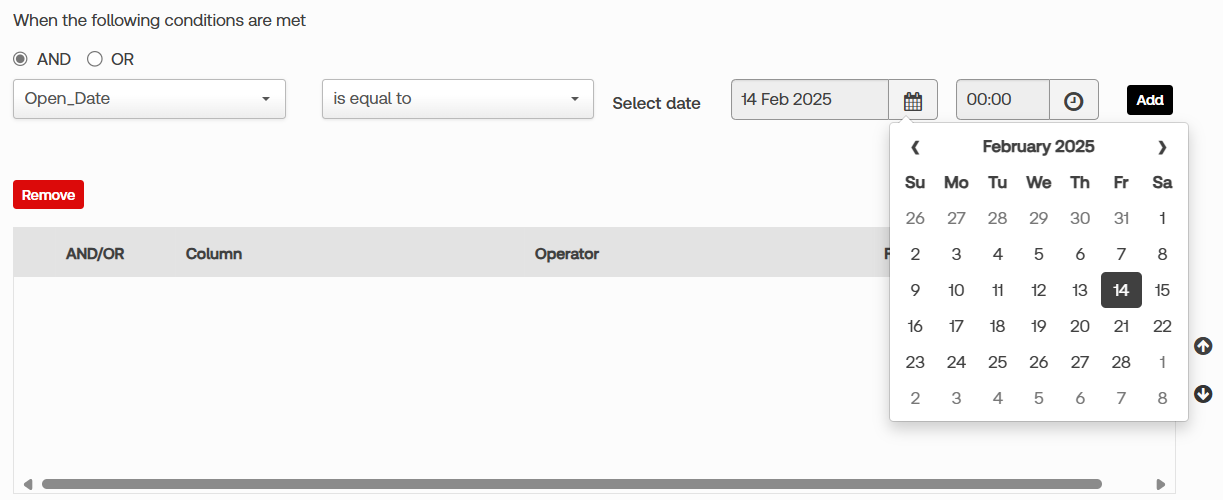
Task: Select the AND radio button
Action: click(x=20, y=59)
